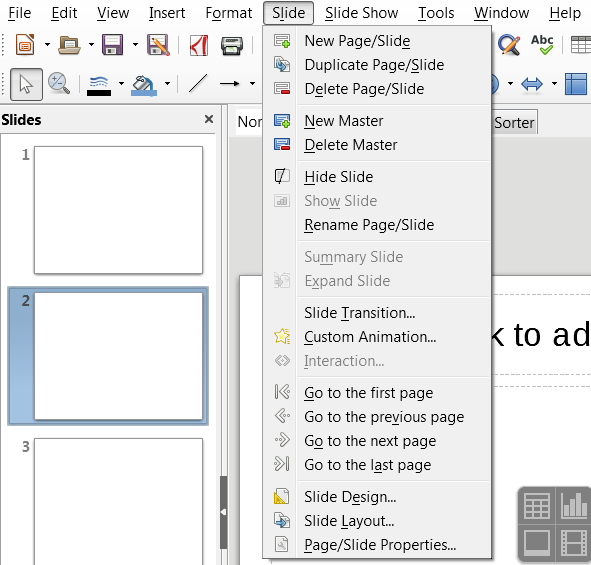Select the Line drawing tool
This screenshot has width=591, height=565.
point(198,83)
